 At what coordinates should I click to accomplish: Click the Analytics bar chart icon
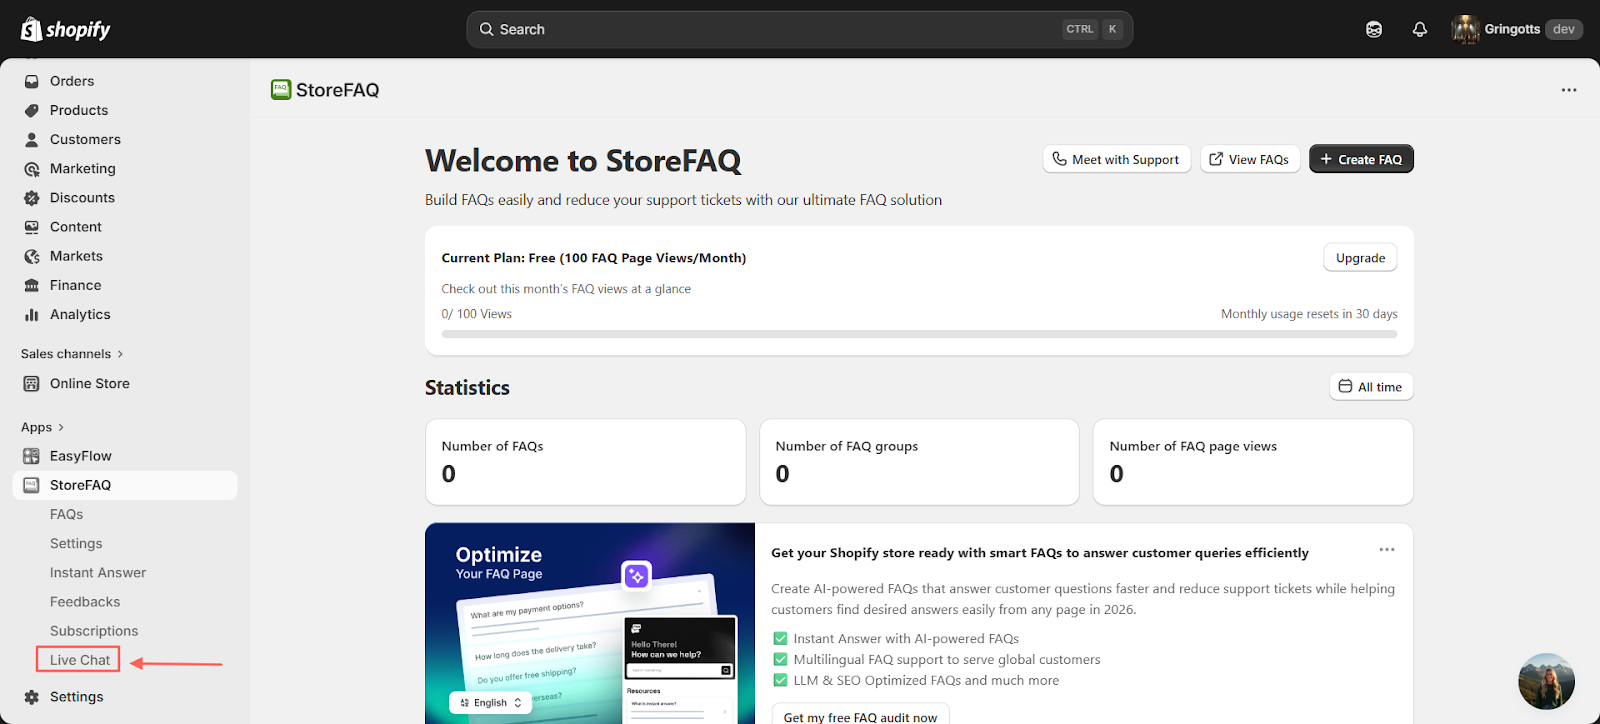coord(32,314)
